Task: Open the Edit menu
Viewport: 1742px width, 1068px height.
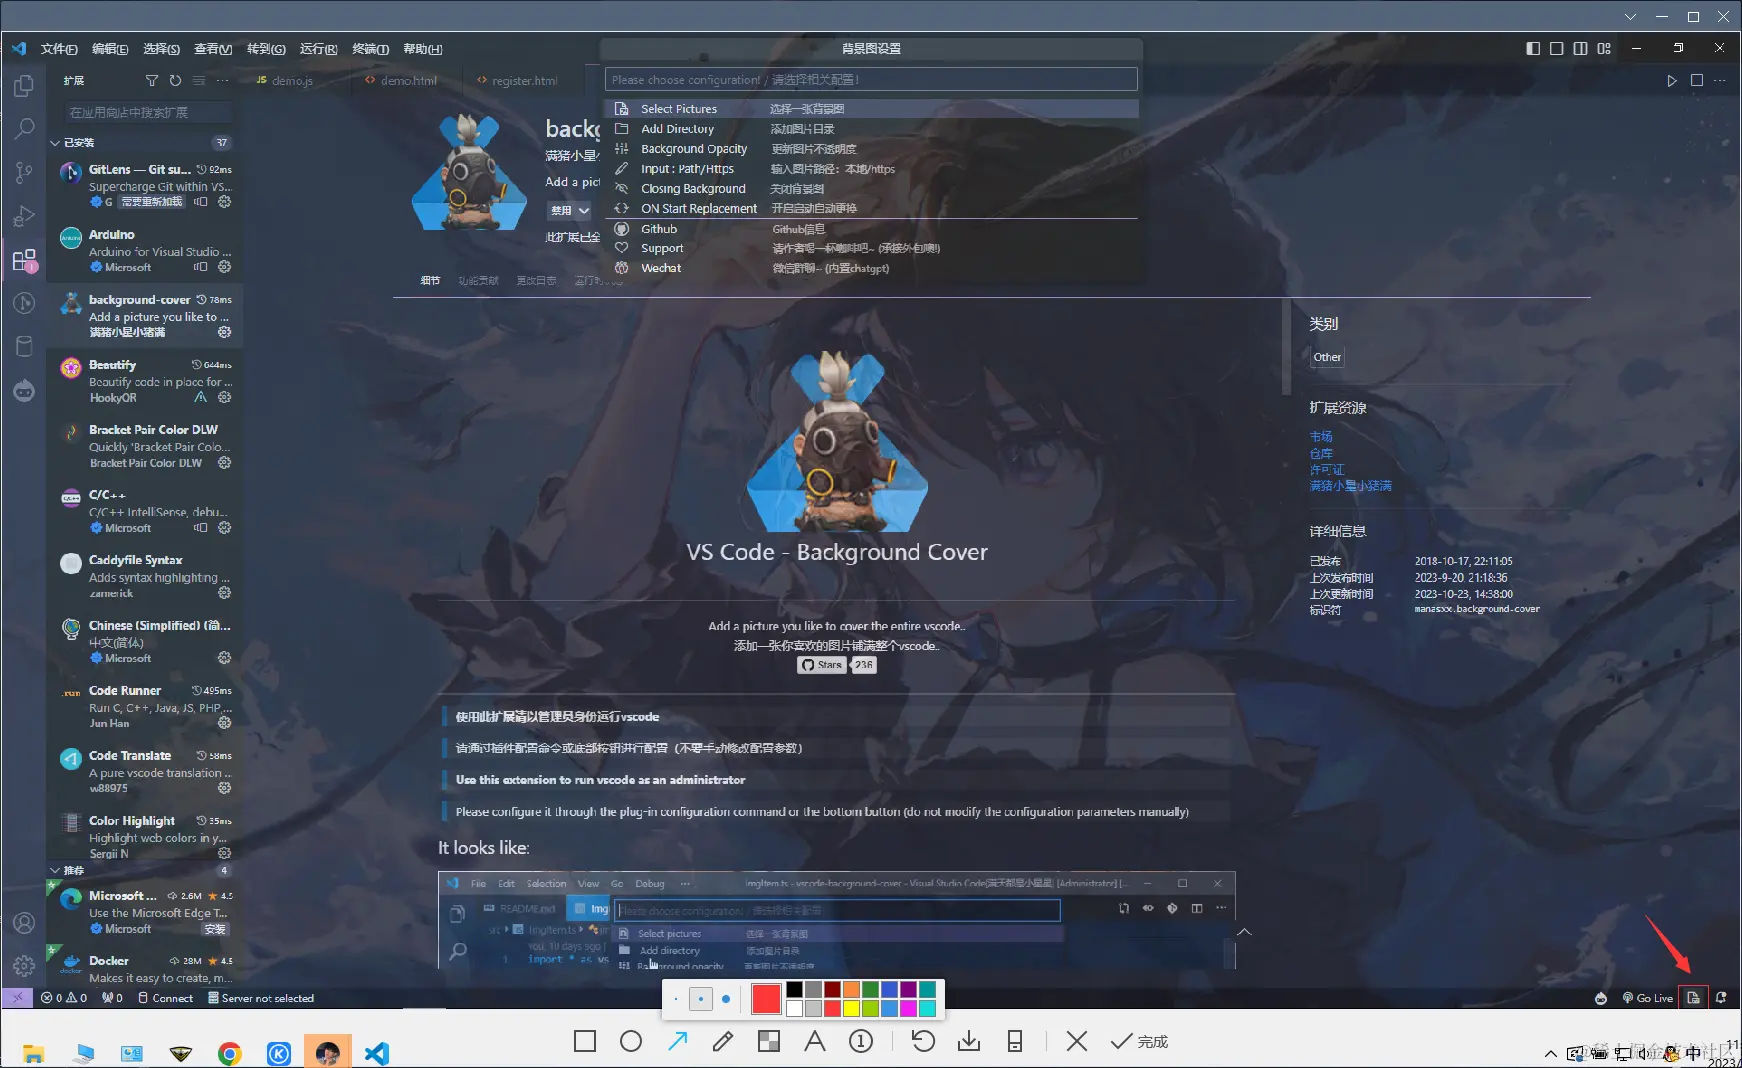Action: coord(110,49)
